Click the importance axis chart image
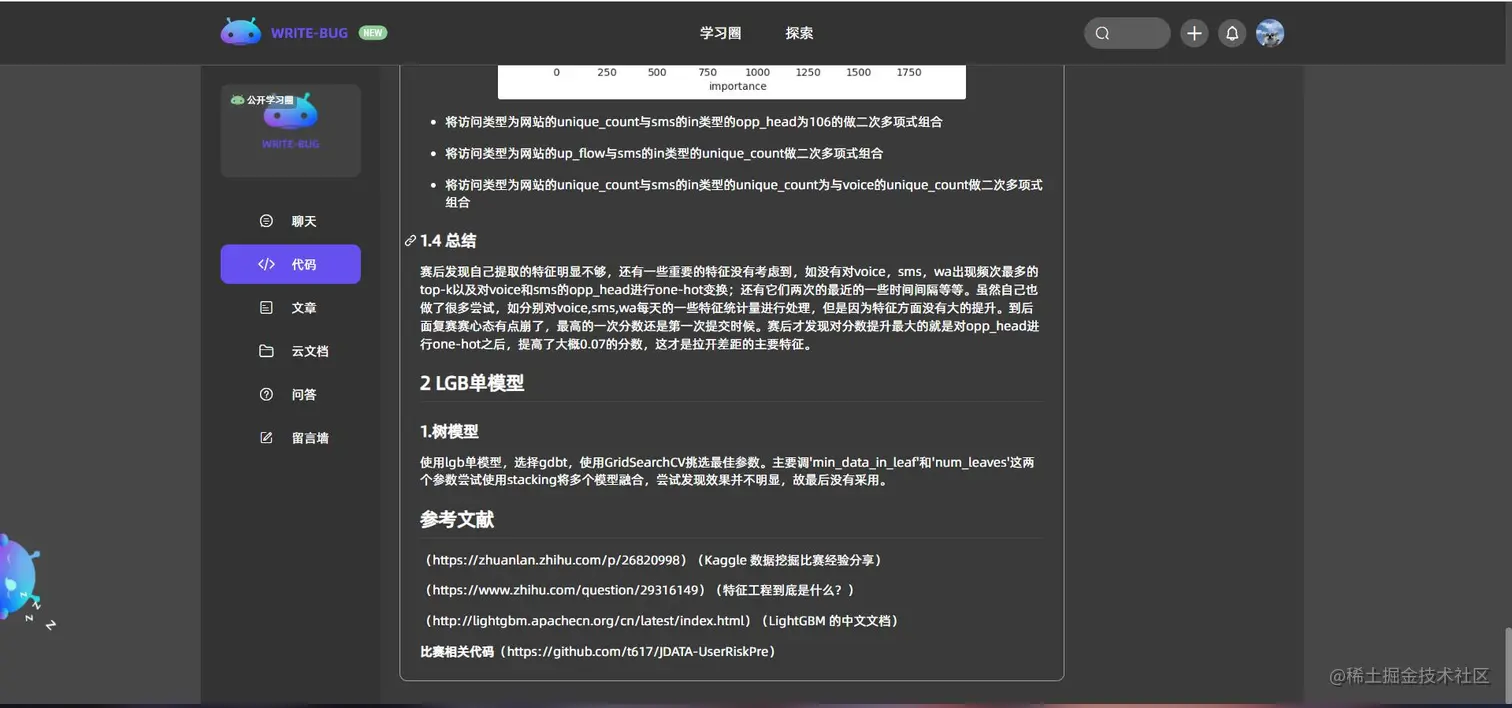 (732, 81)
